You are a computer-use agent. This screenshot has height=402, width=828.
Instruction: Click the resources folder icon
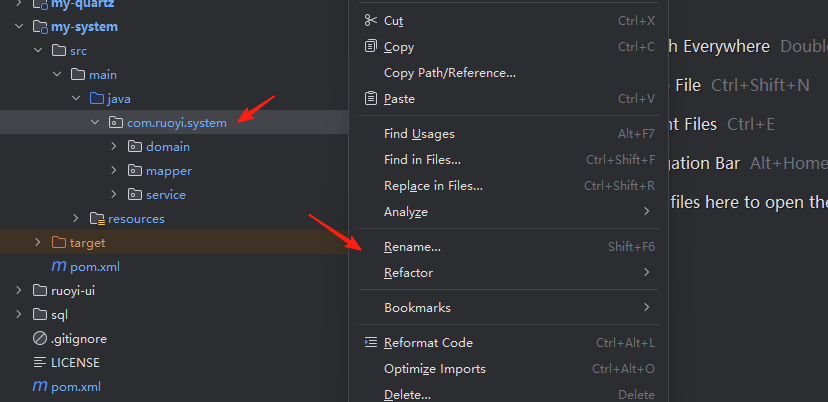[96, 218]
